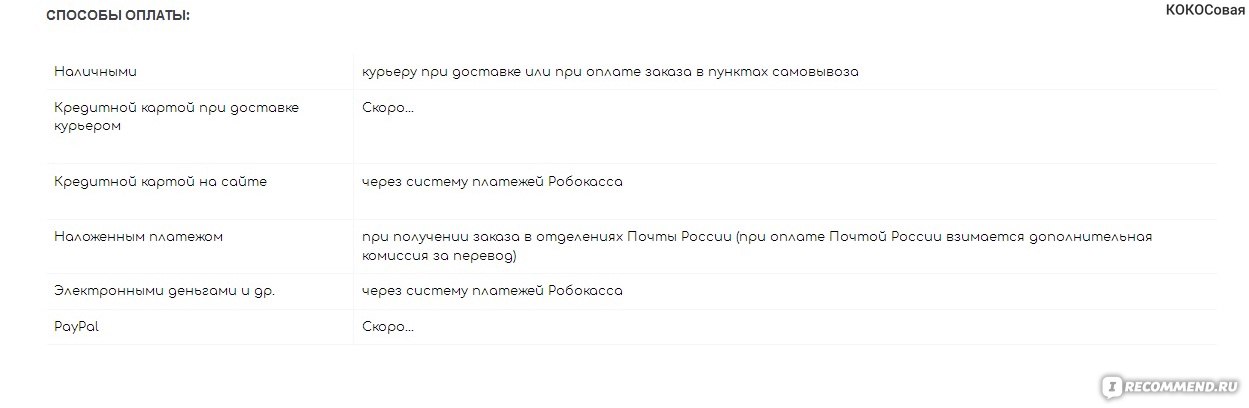Screen dimensions: 1249x408
Task: Click the 'дополнительная комиссия за перевод' text
Action: coord(757,247)
